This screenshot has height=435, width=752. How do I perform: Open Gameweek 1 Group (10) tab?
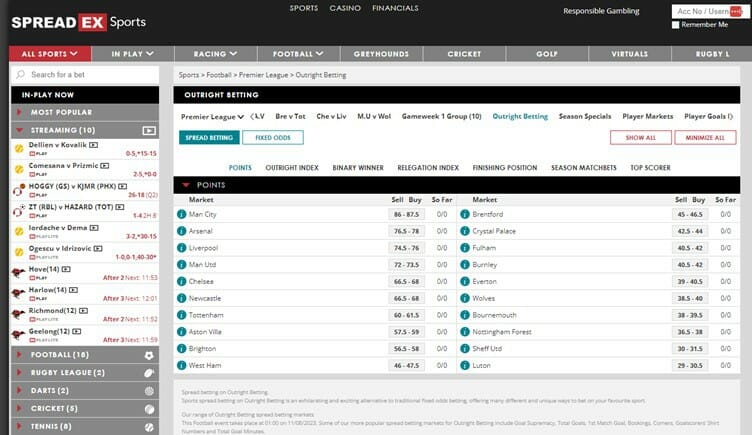pyautogui.click(x=442, y=117)
